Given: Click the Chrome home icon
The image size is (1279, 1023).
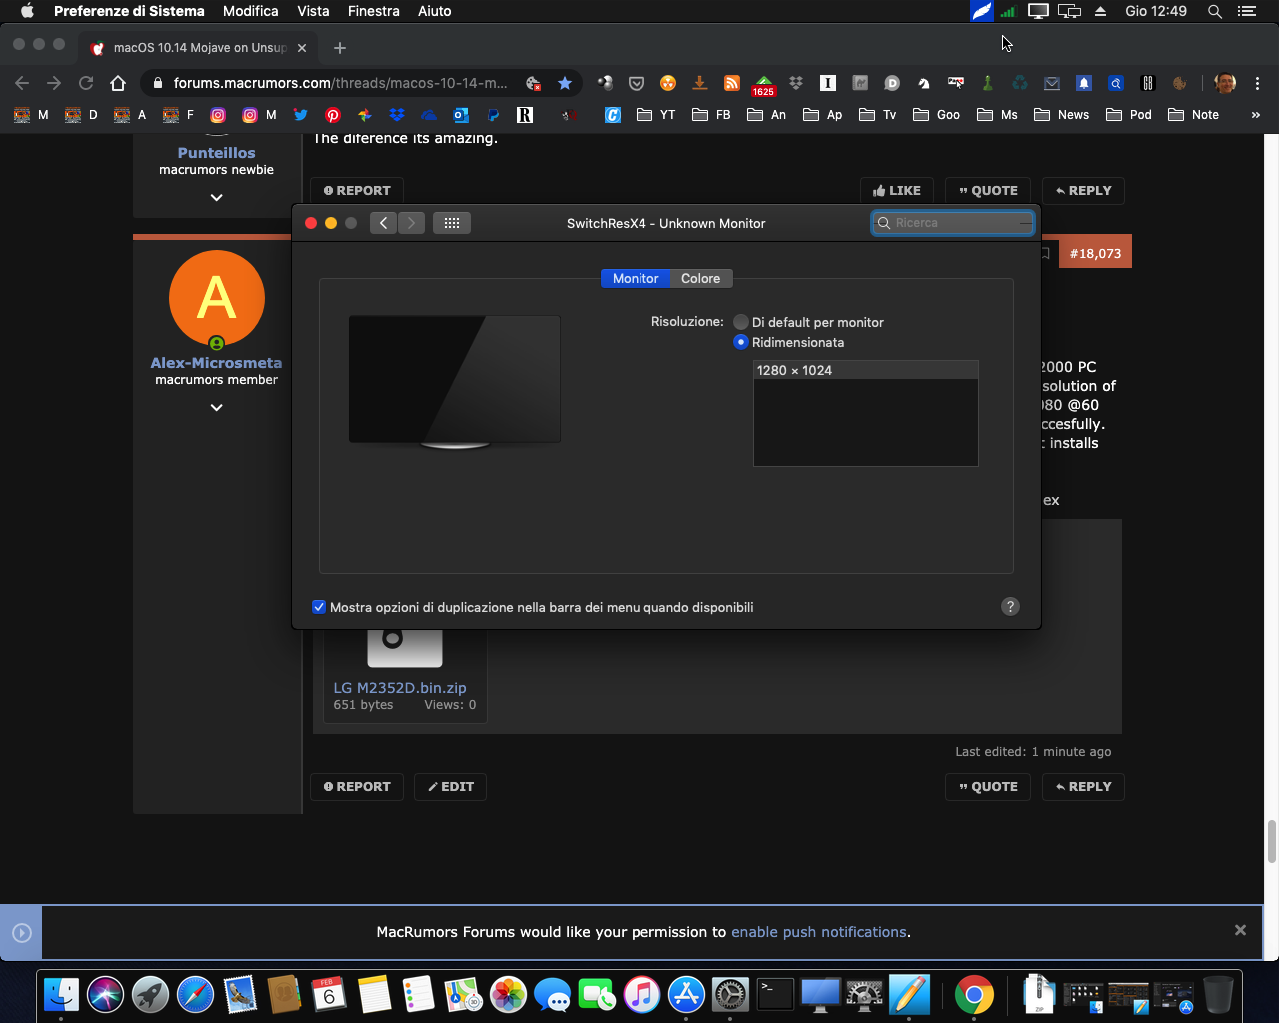Looking at the screenshot, I should tap(118, 83).
